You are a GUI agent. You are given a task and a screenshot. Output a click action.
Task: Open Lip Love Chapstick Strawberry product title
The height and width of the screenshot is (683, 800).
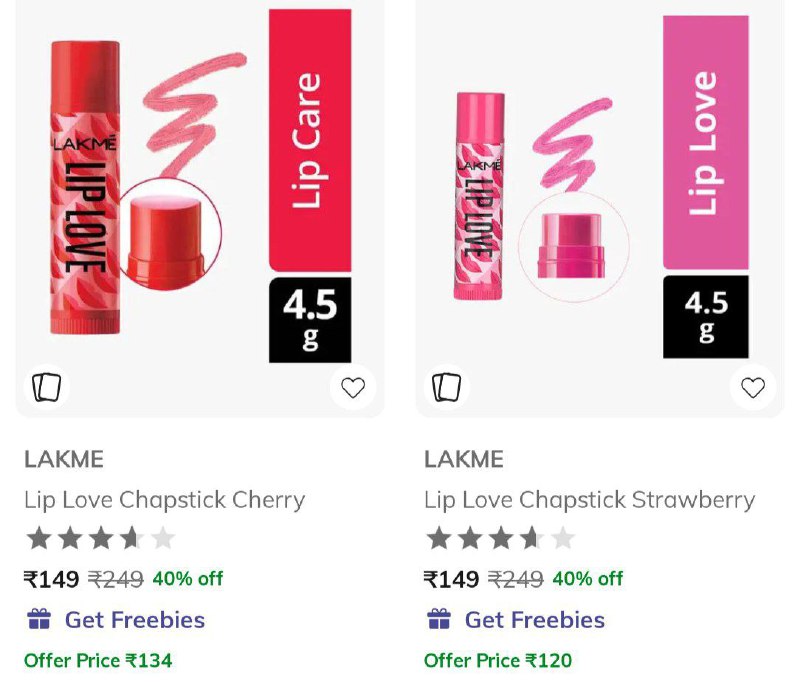(589, 500)
